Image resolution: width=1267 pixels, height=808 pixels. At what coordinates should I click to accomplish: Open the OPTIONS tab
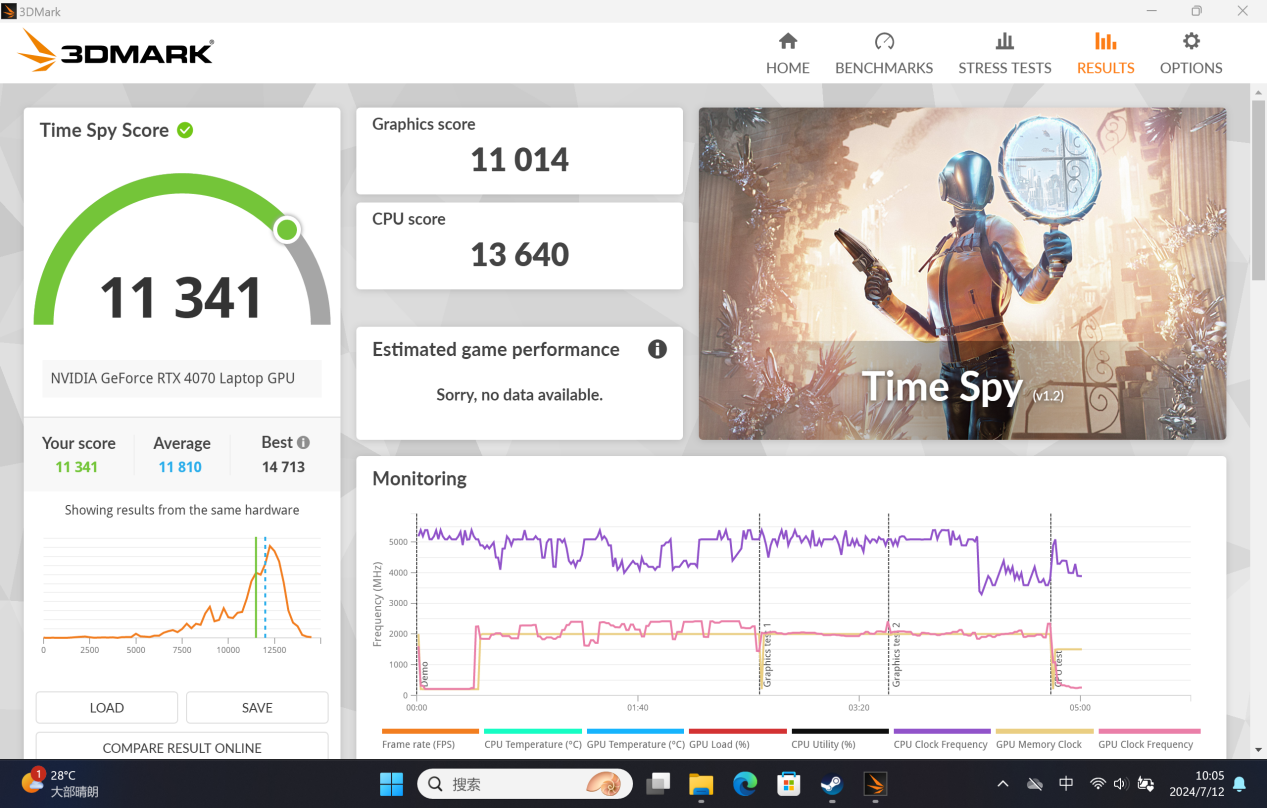[1191, 53]
